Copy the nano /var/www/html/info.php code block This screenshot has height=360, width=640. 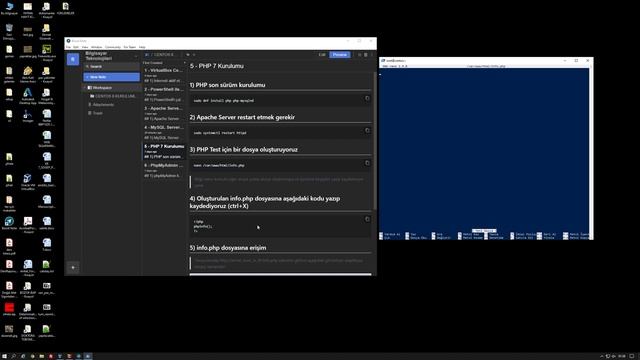(367, 163)
